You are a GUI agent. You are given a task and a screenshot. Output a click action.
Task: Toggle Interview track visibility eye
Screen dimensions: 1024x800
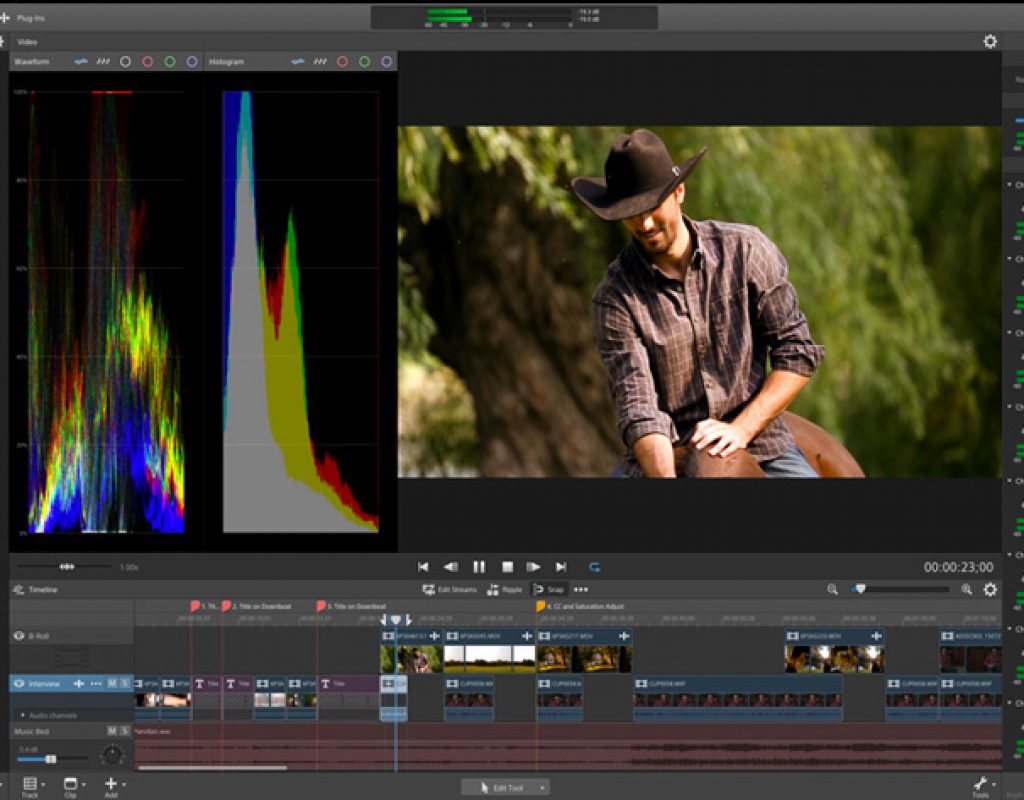(x=19, y=684)
